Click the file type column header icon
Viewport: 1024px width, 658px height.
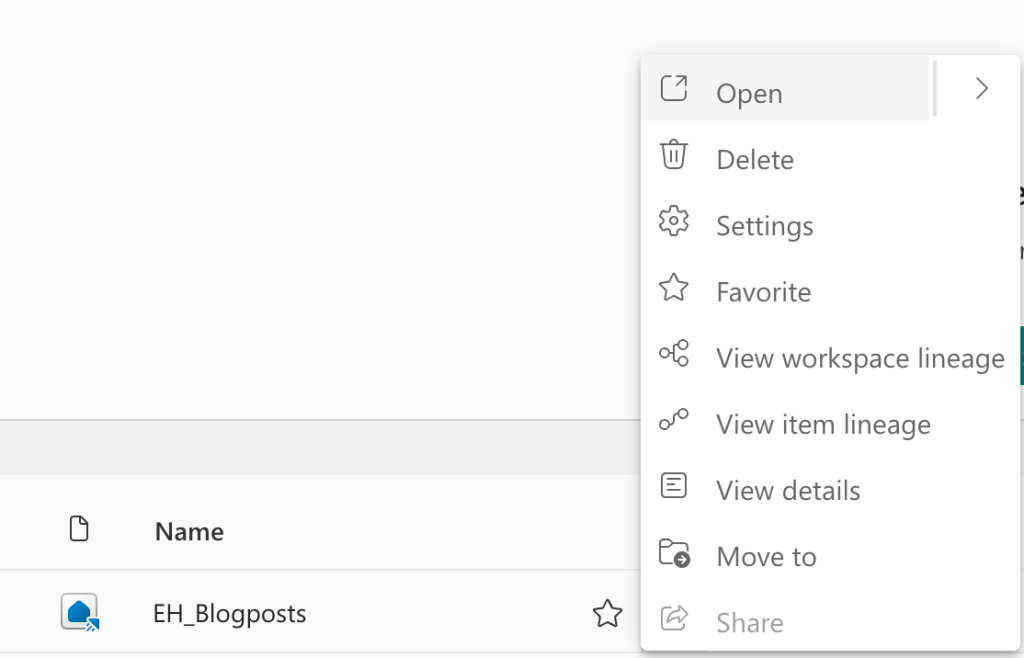point(79,529)
